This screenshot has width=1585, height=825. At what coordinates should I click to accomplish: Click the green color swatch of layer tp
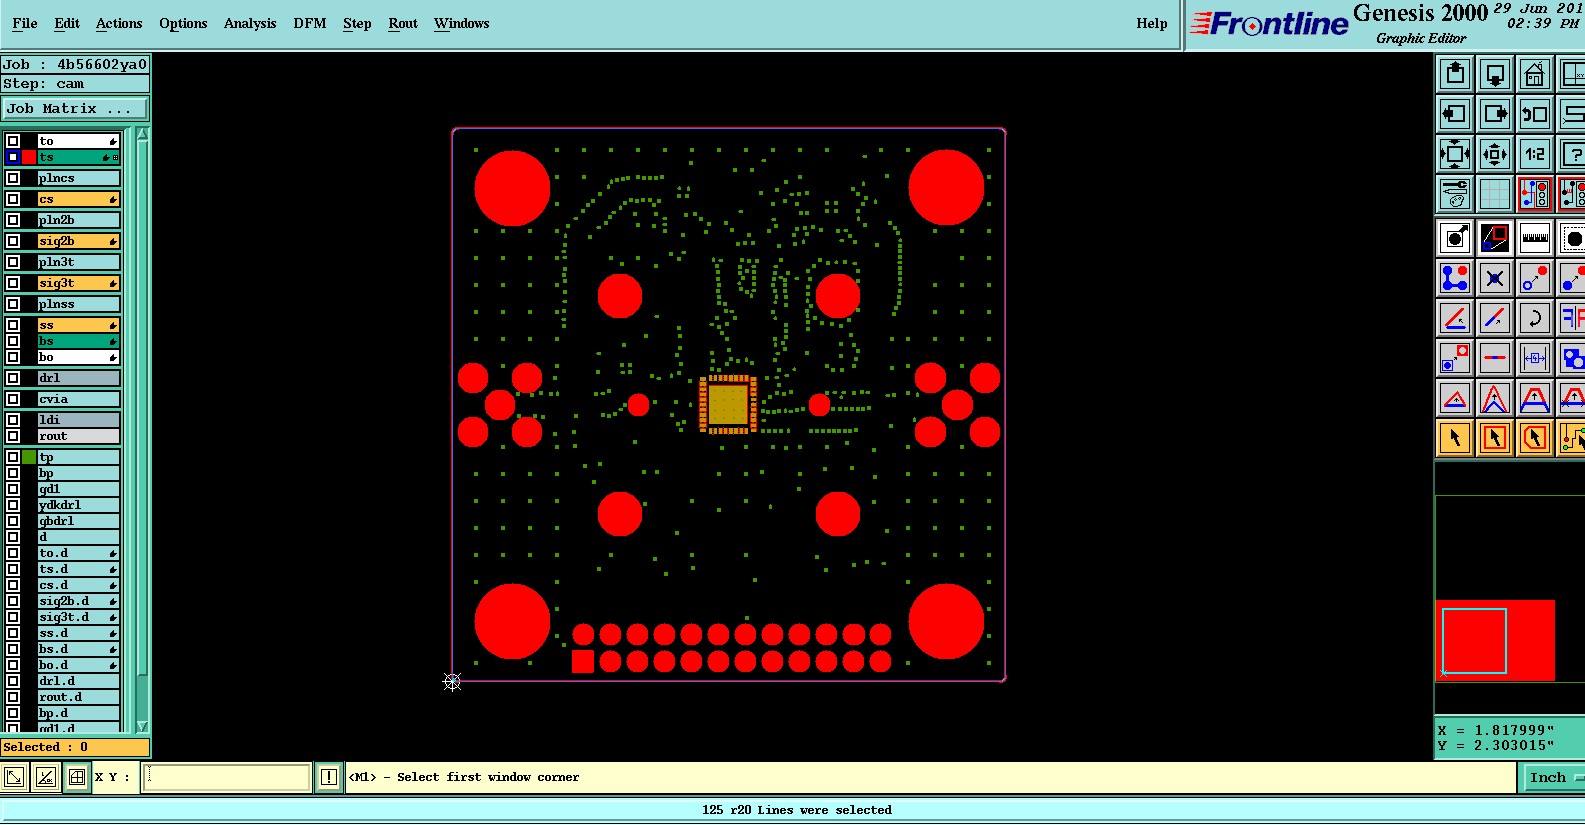coord(29,457)
